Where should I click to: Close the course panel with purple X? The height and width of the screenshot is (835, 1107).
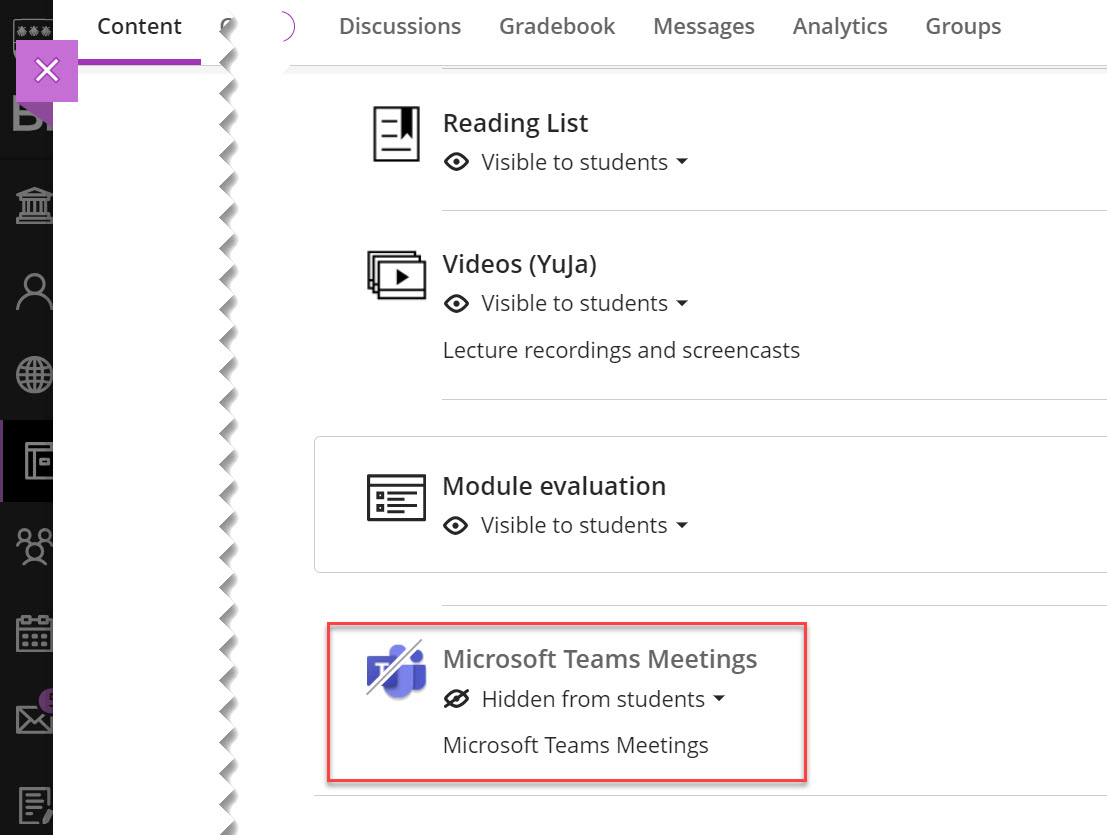click(47, 71)
